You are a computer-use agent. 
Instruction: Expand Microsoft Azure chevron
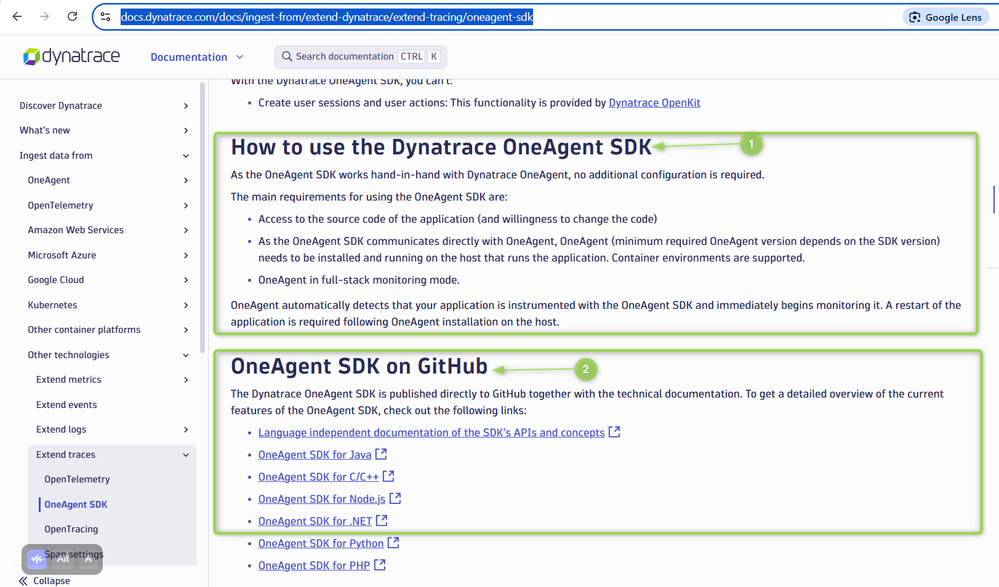tap(186, 256)
